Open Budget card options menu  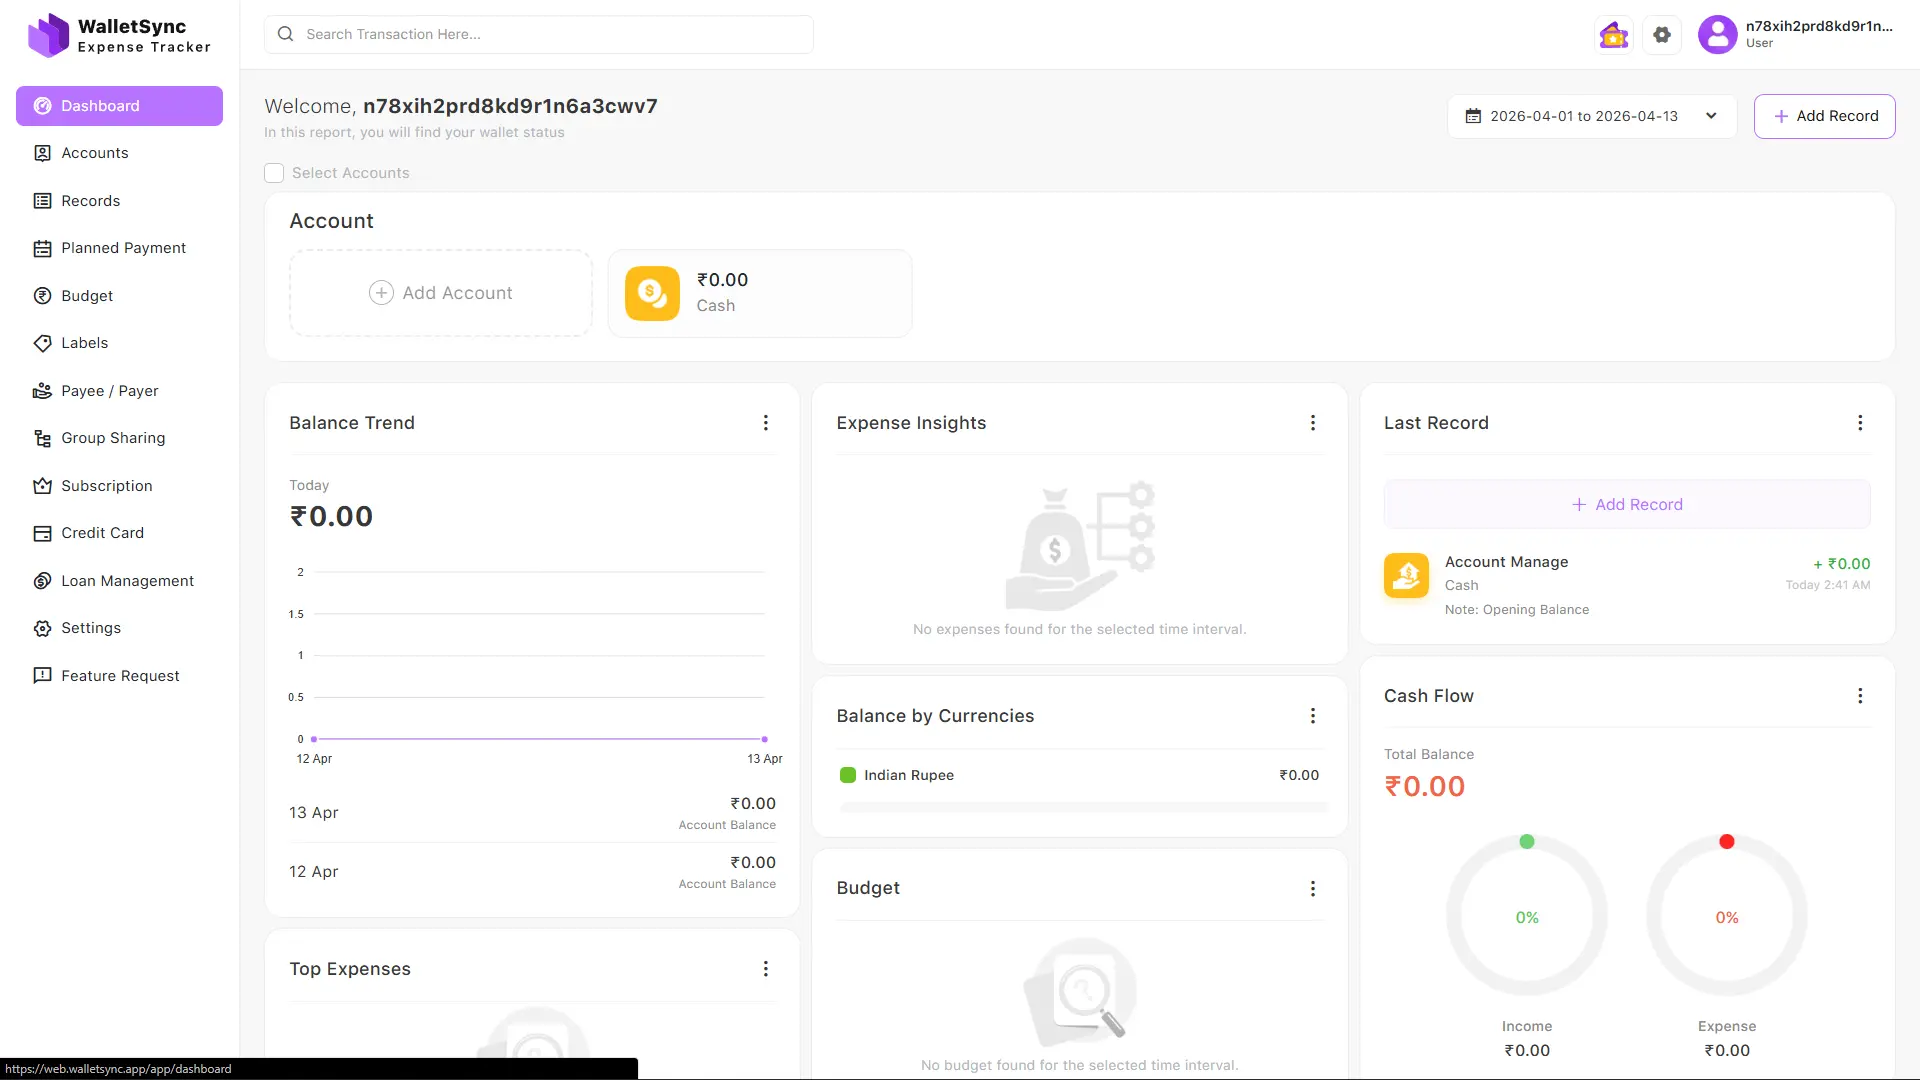[1313, 889]
